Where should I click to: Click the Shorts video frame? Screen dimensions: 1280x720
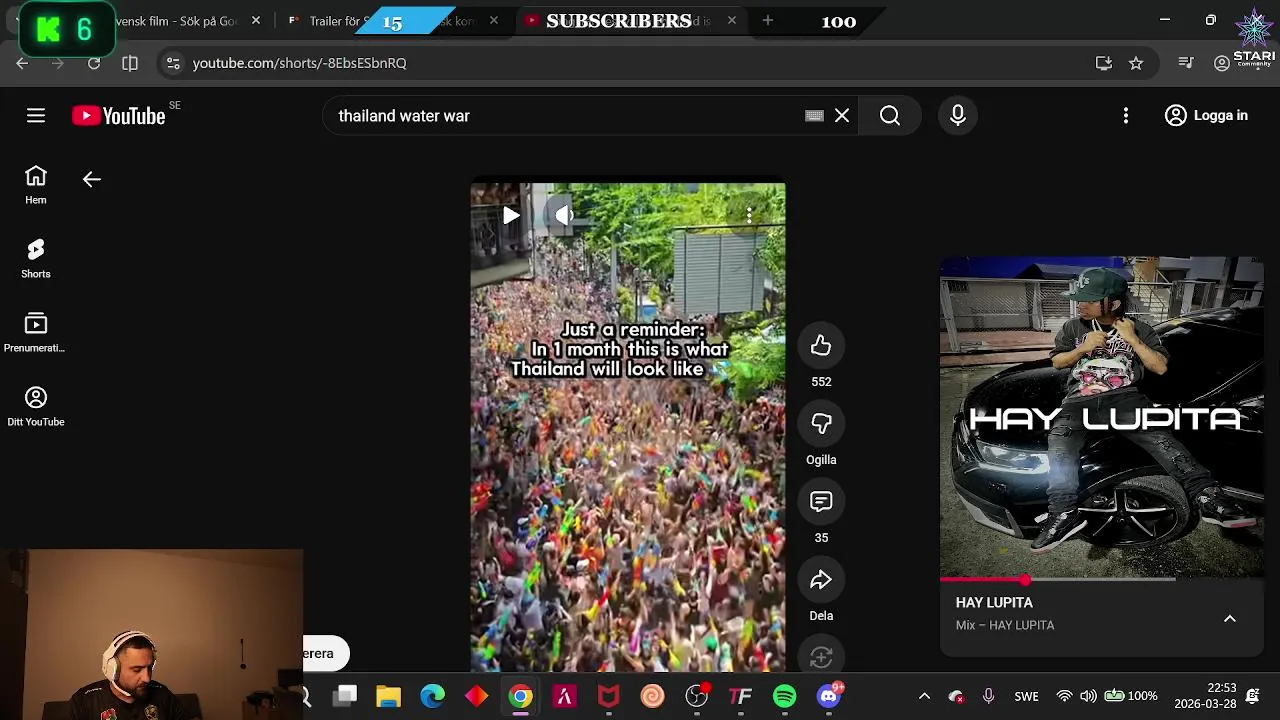point(628,427)
